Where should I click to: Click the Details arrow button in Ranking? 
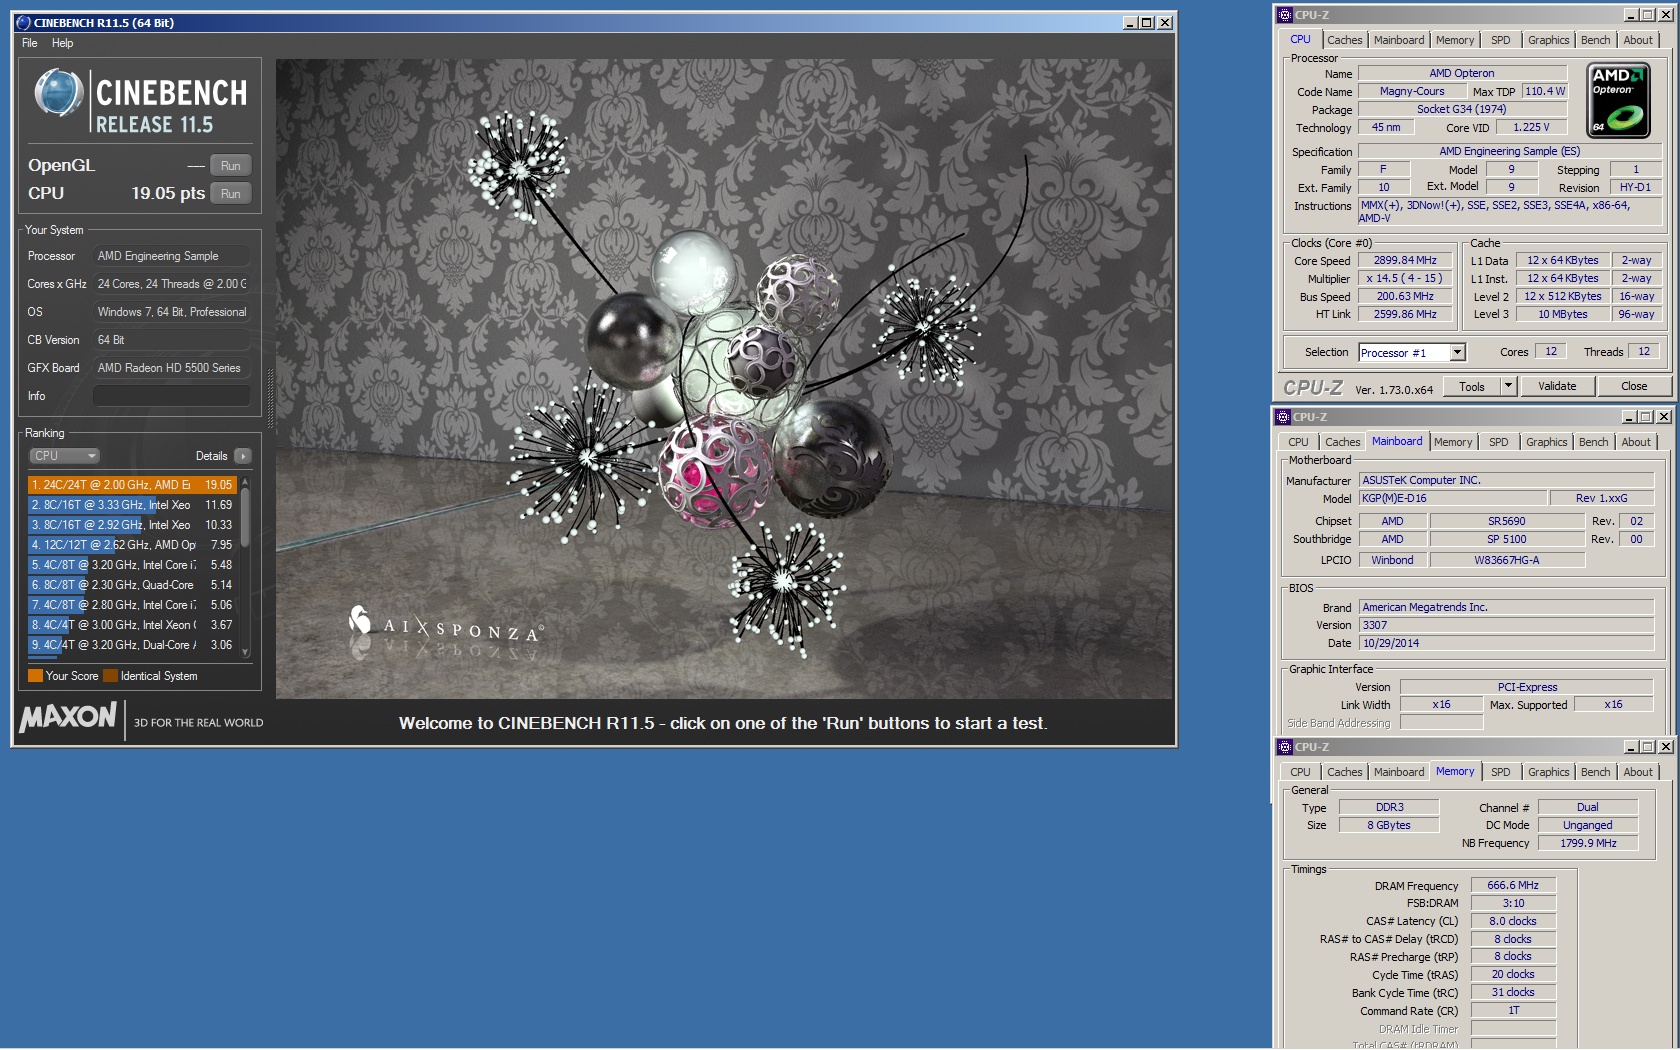tap(243, 456)
